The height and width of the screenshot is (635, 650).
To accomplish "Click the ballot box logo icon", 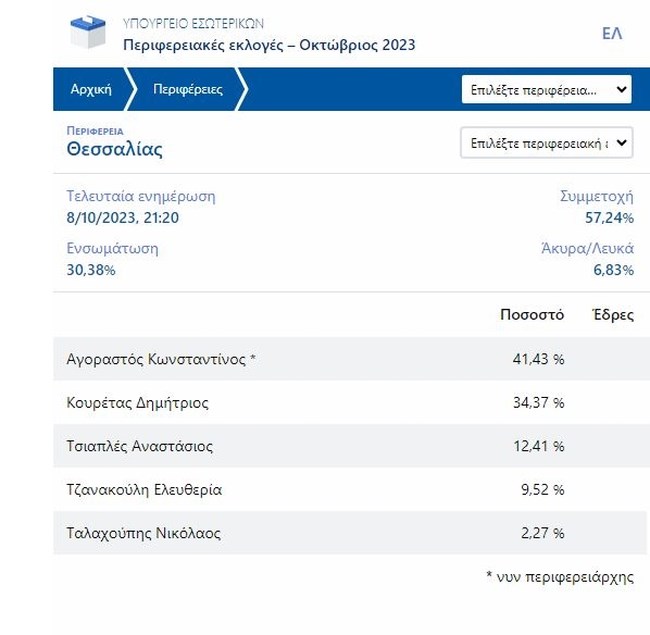I will (x=87, y=32).
